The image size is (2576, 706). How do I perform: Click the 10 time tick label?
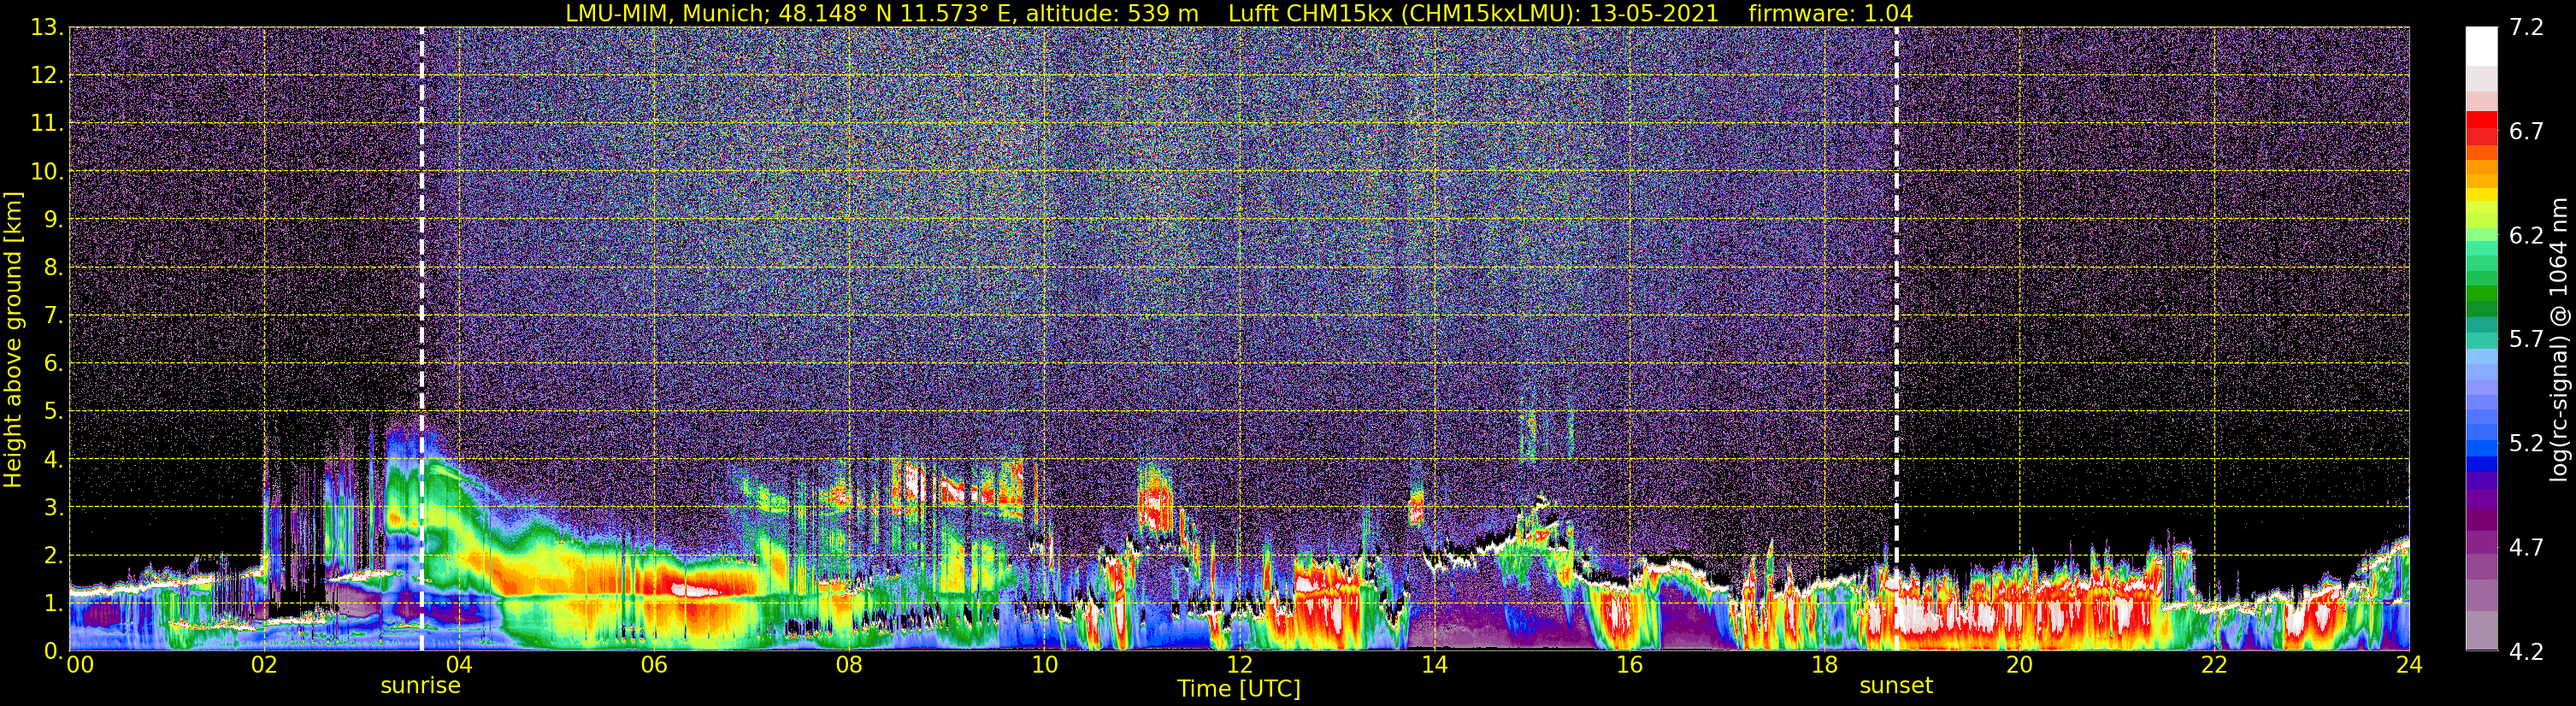pos(1044,665)
